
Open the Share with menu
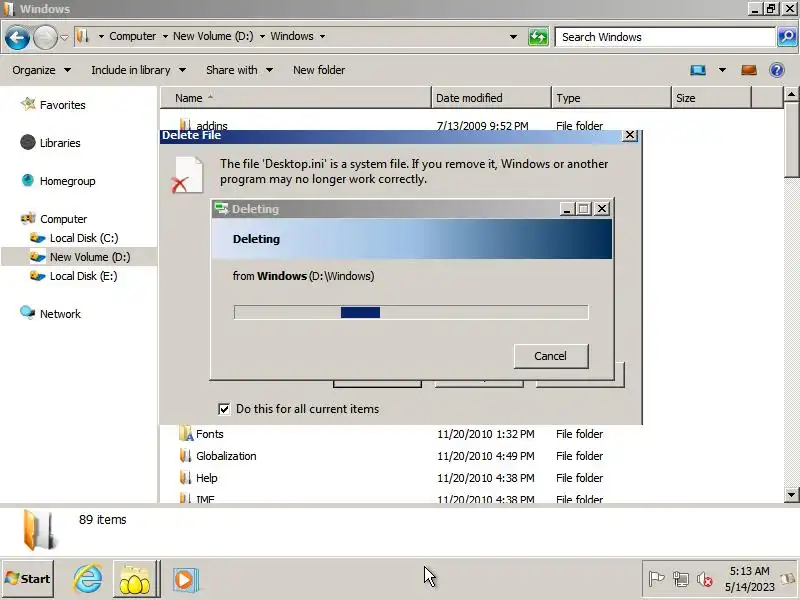(x=239, y=70)
